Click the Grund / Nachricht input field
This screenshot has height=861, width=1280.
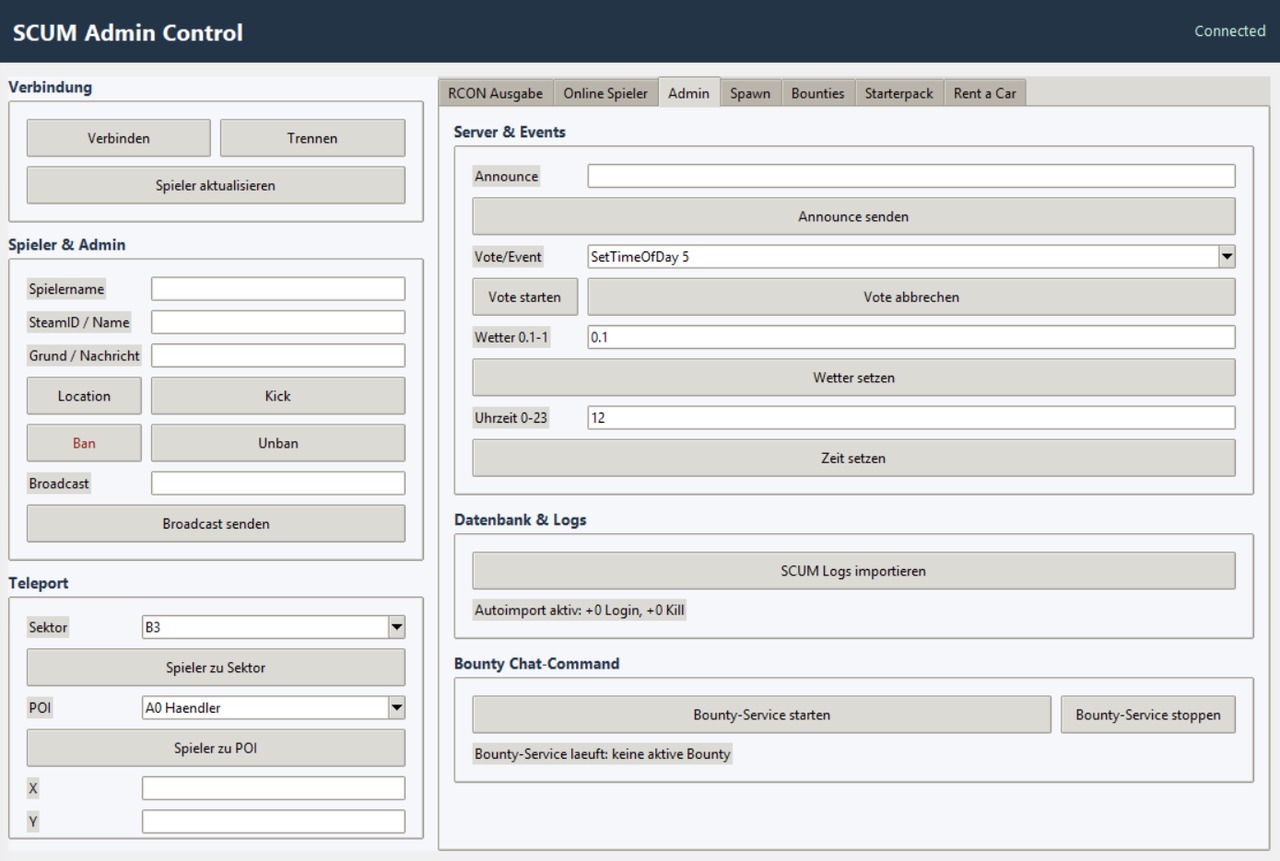pyautogui.click(x=278, y=355)
